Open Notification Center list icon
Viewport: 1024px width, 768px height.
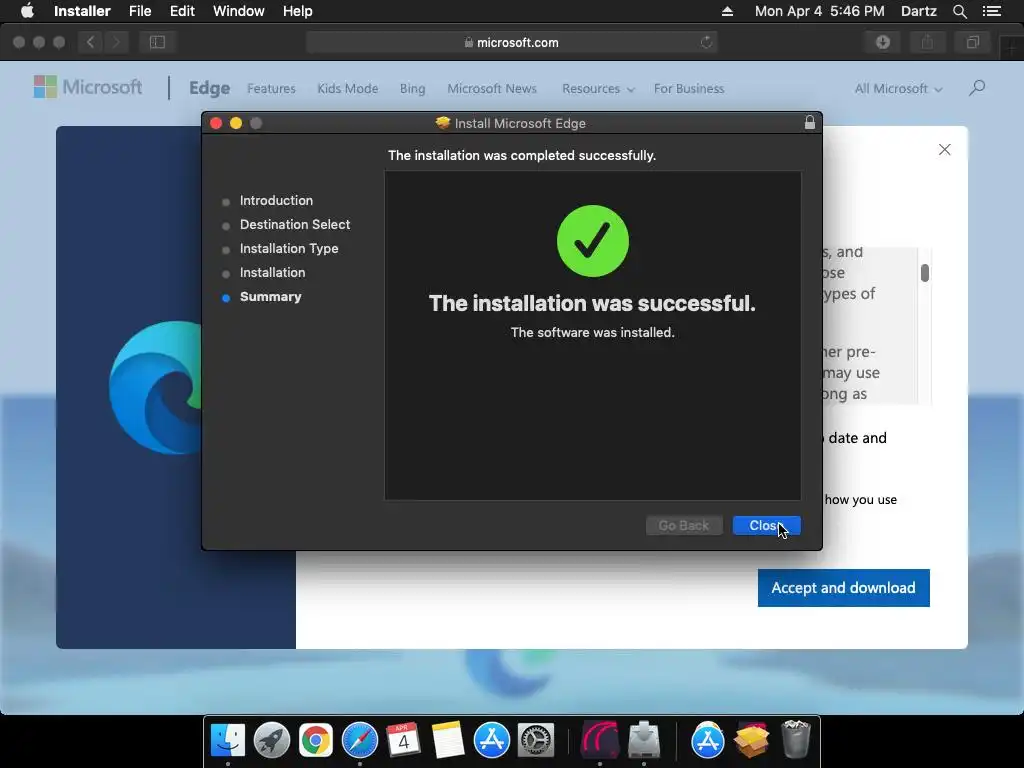point(992,11)
